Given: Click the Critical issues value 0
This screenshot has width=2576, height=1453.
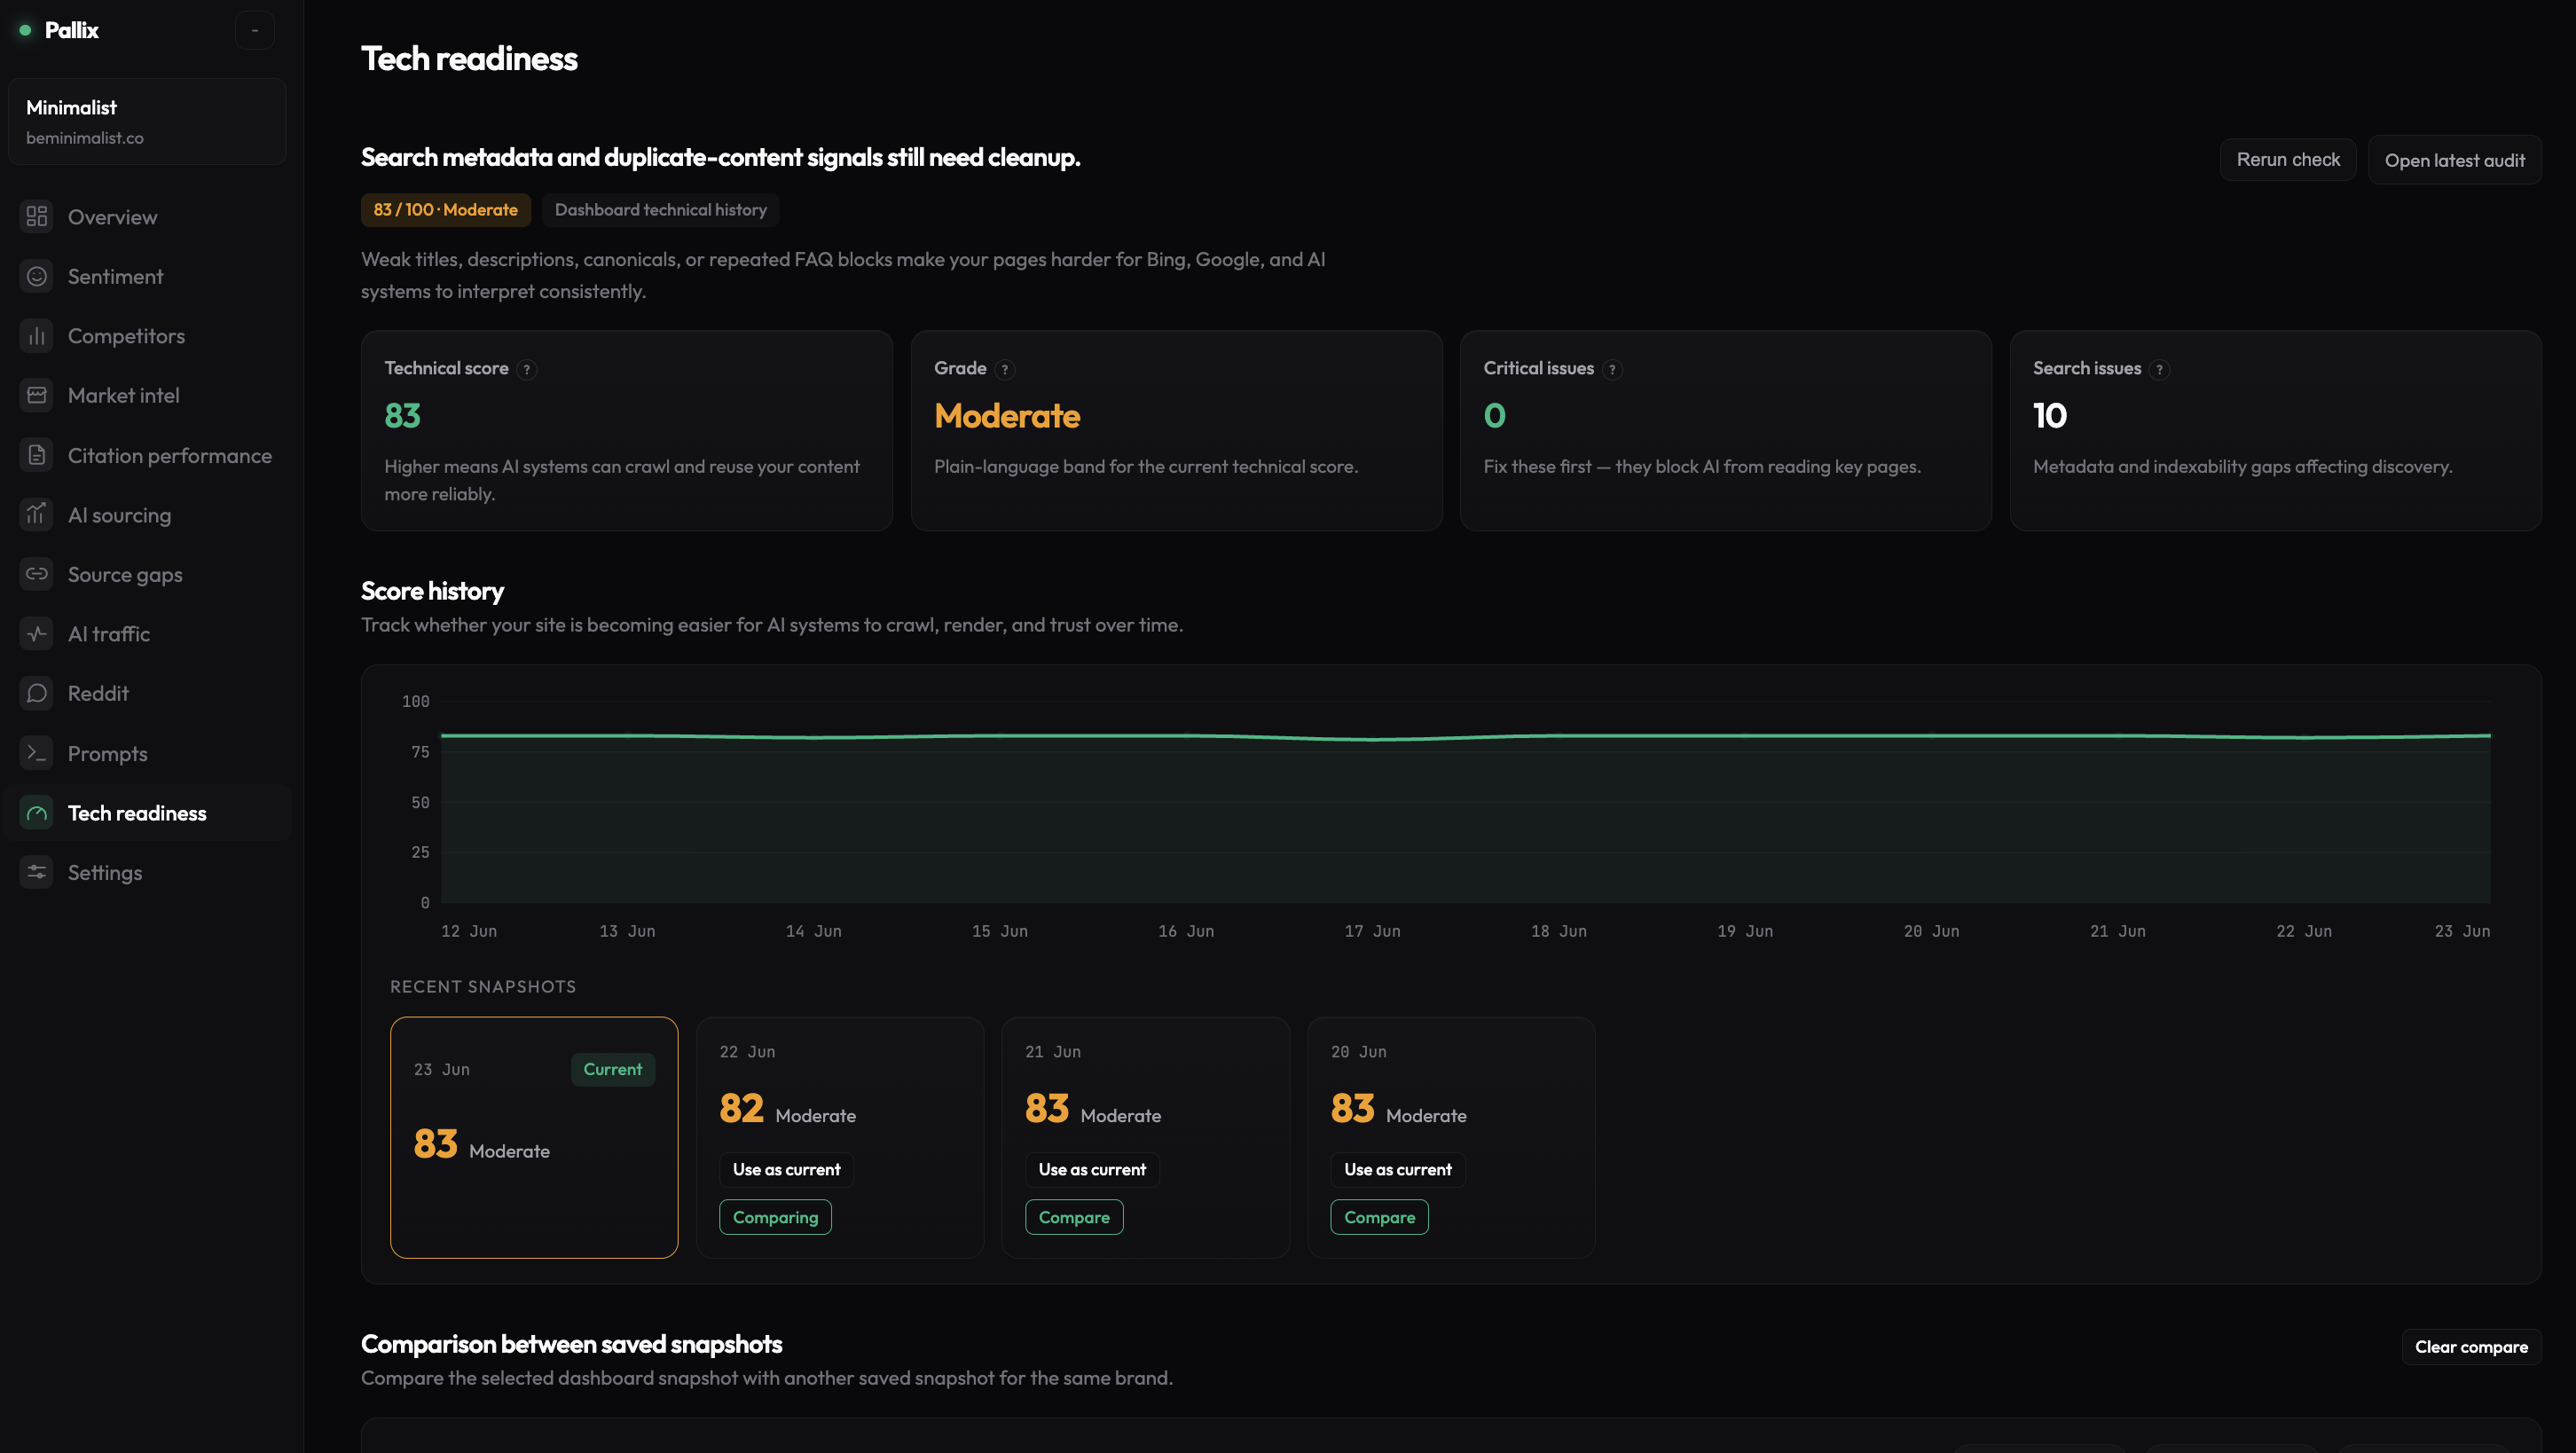Looking at the screenshot, I should pyautogui.click(x=1494, y=415).
